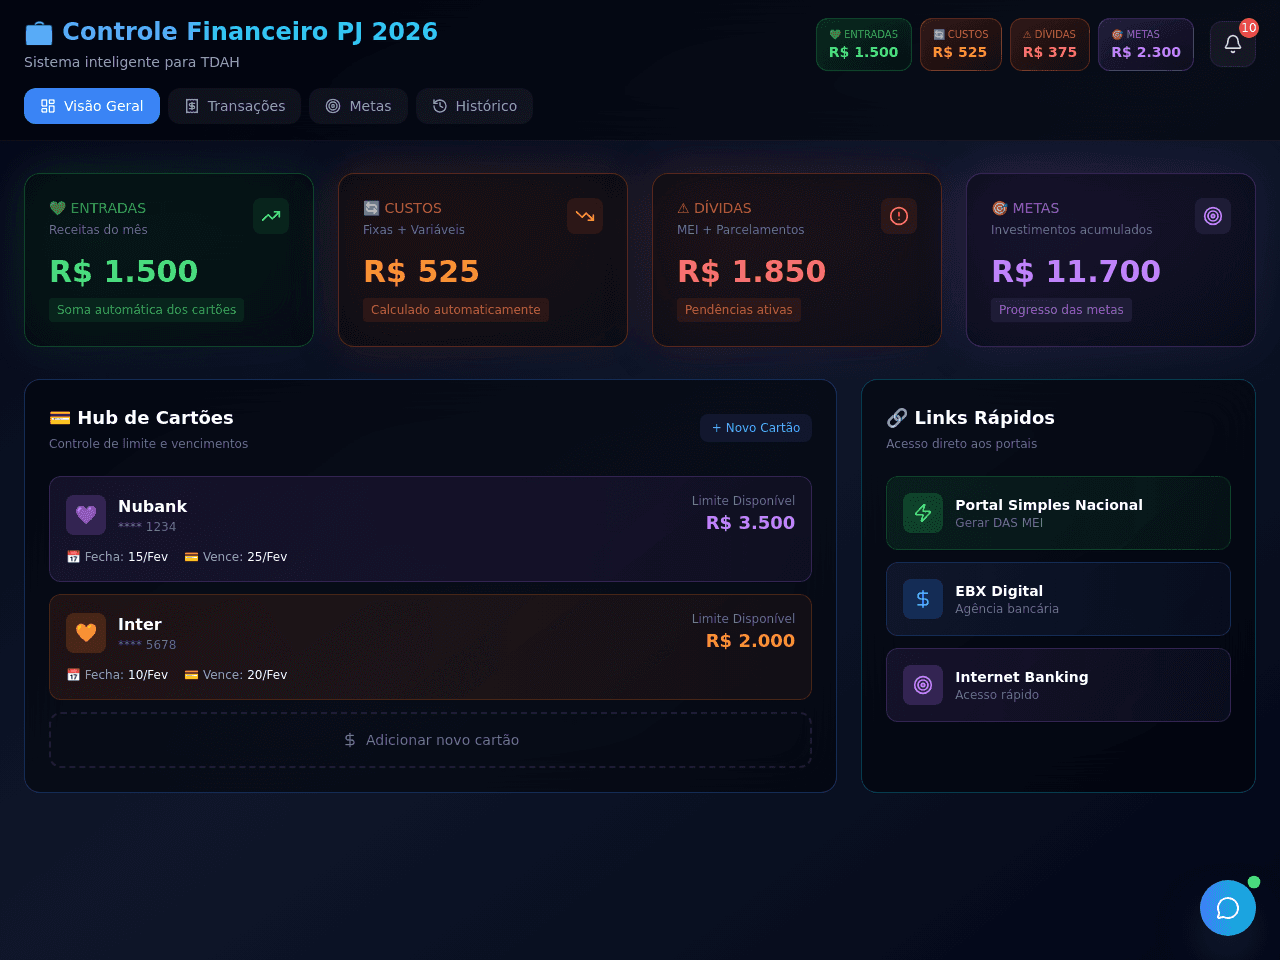Open the Portal Simples Nacional link
The image size is (1280, 960).
coord(1058,513)
